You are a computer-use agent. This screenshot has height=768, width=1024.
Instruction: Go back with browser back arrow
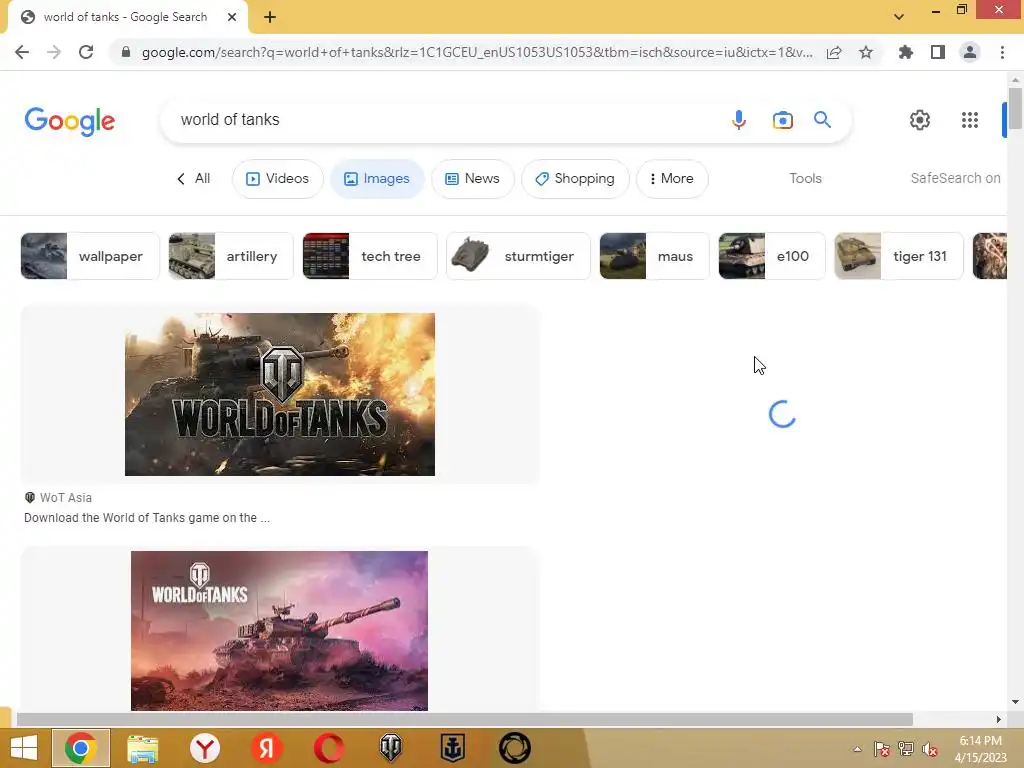(x=22, y=52)
